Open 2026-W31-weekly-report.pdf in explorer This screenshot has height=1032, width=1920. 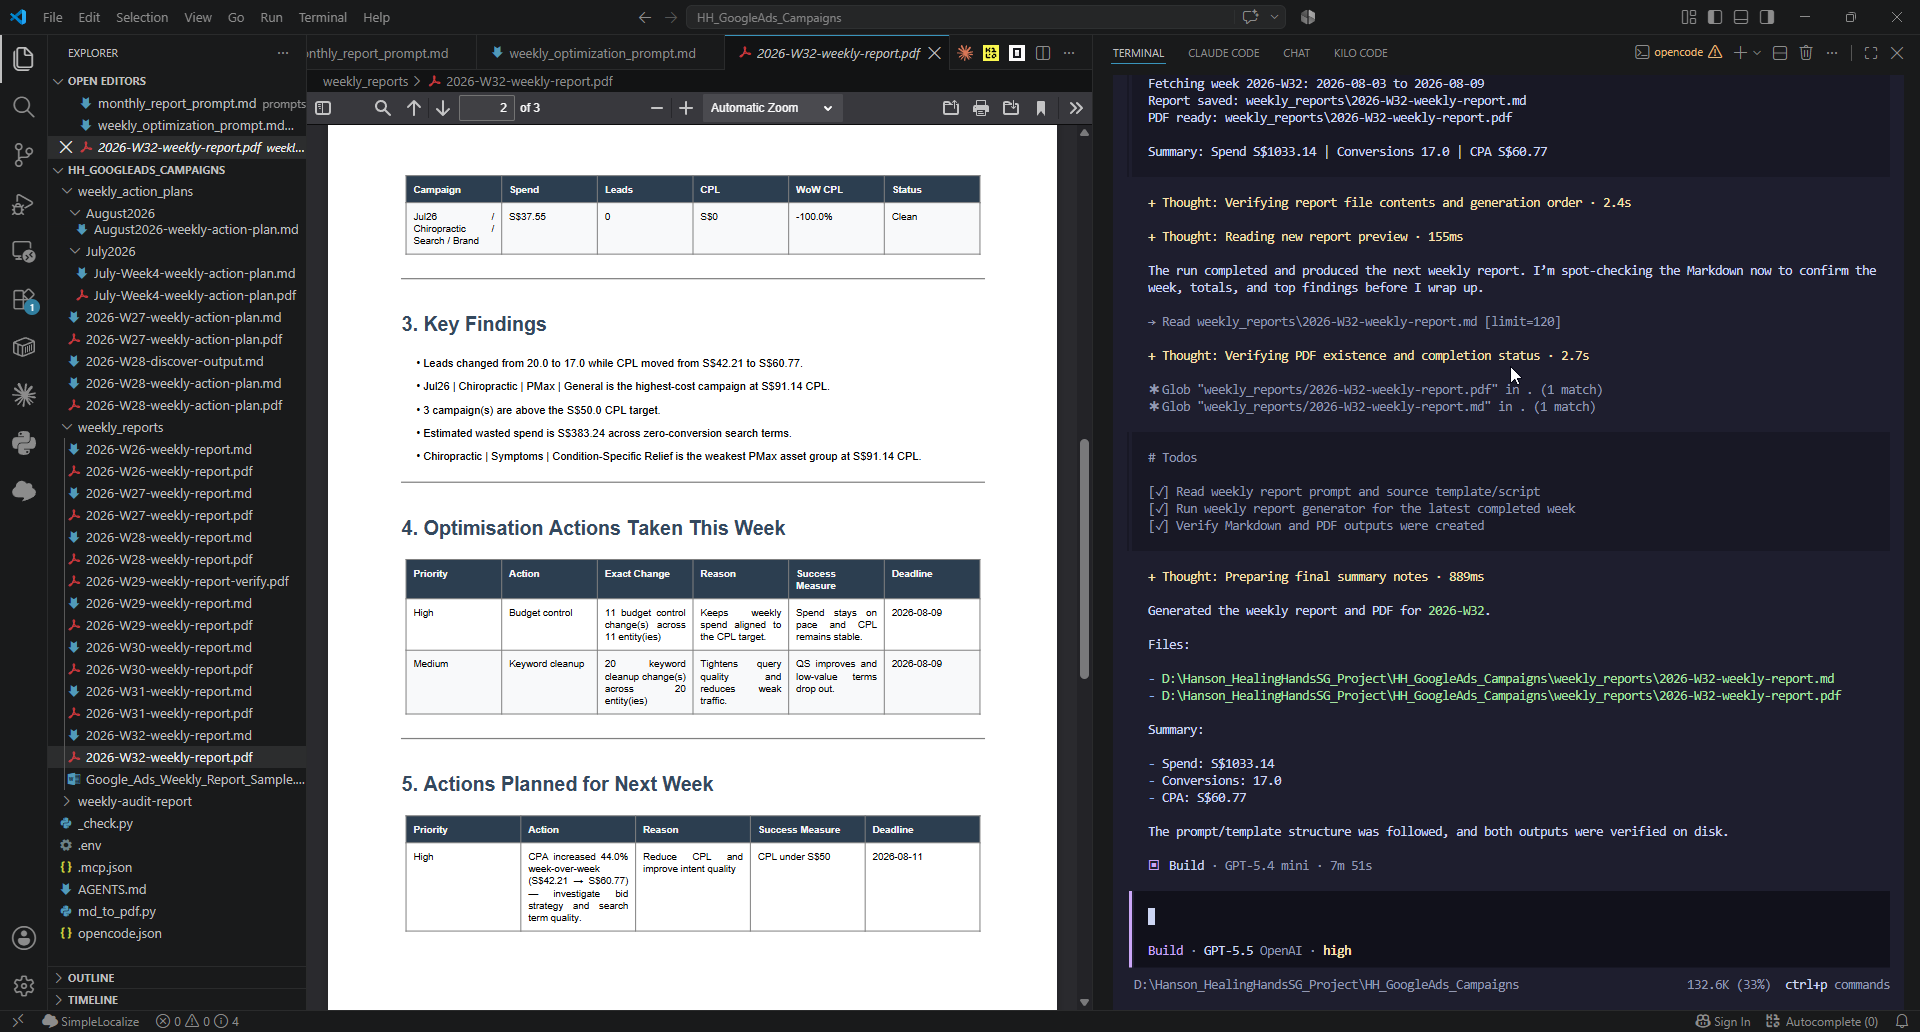click(x=177, y=713)
